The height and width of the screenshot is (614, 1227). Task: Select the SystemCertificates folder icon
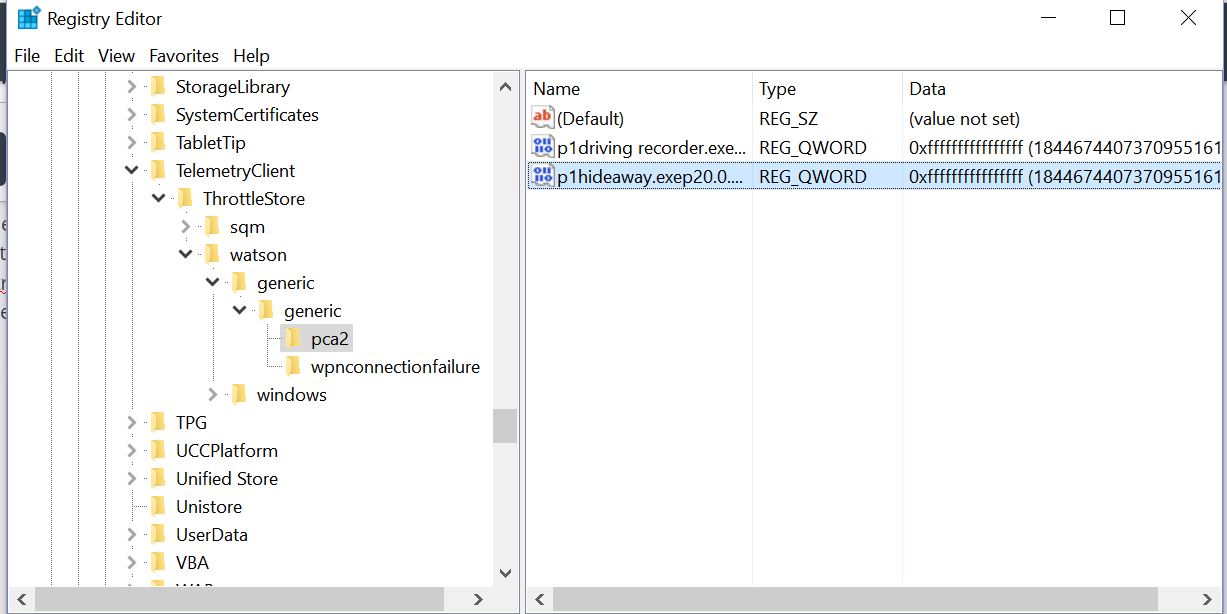coord(157,114)
